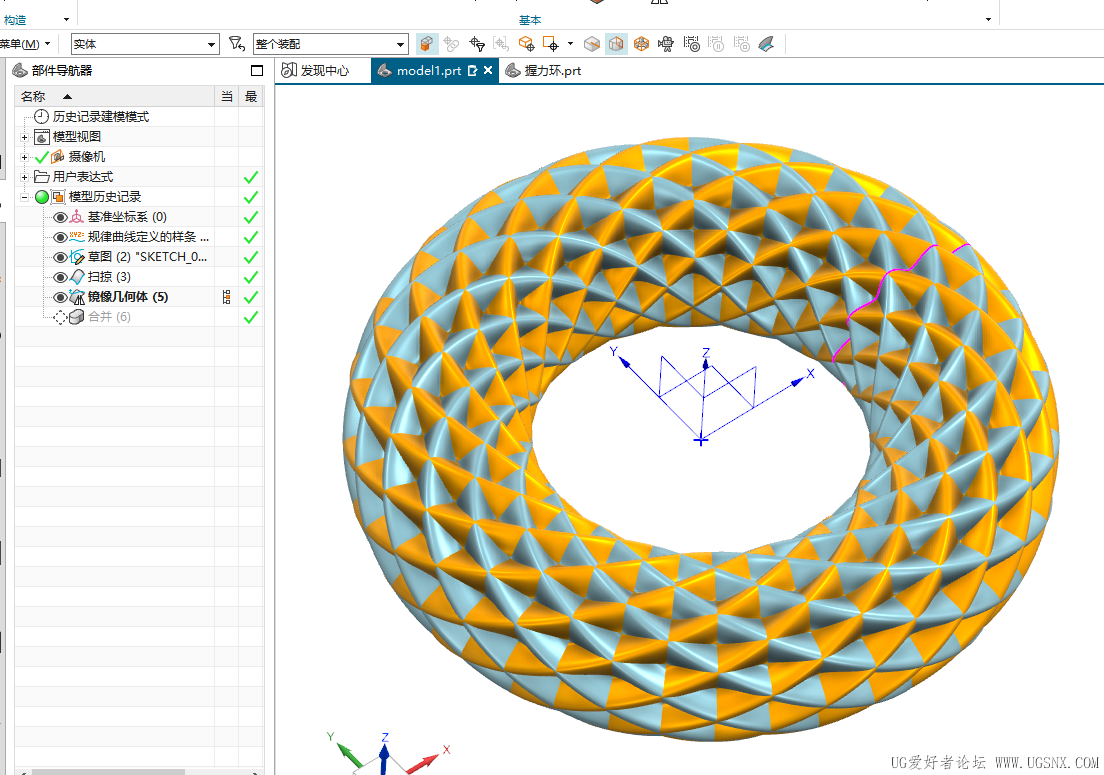Toggle visibility of 镜像几何体 (5)
This screenshot has height=775, width=1104.
point(60,297)
